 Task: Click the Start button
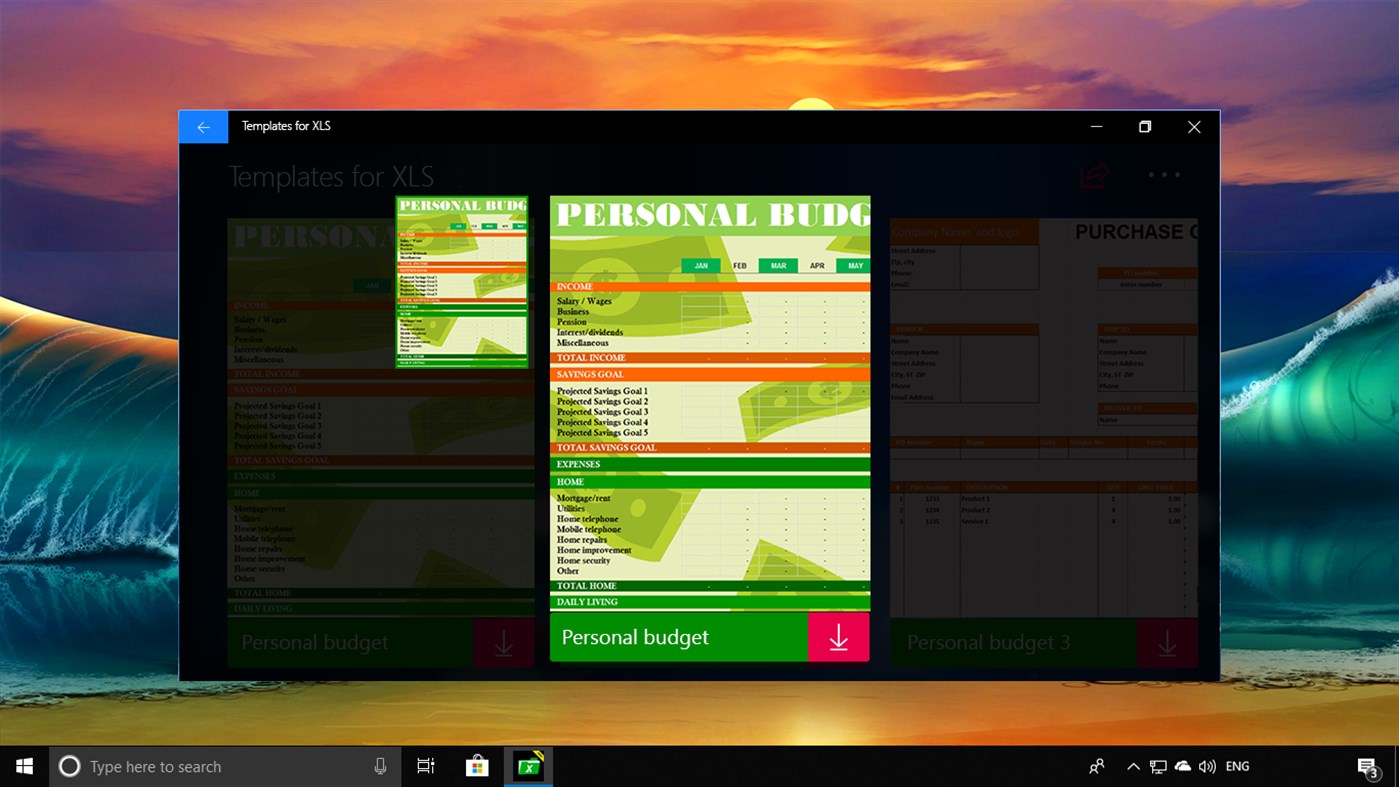tap(23, 766)
